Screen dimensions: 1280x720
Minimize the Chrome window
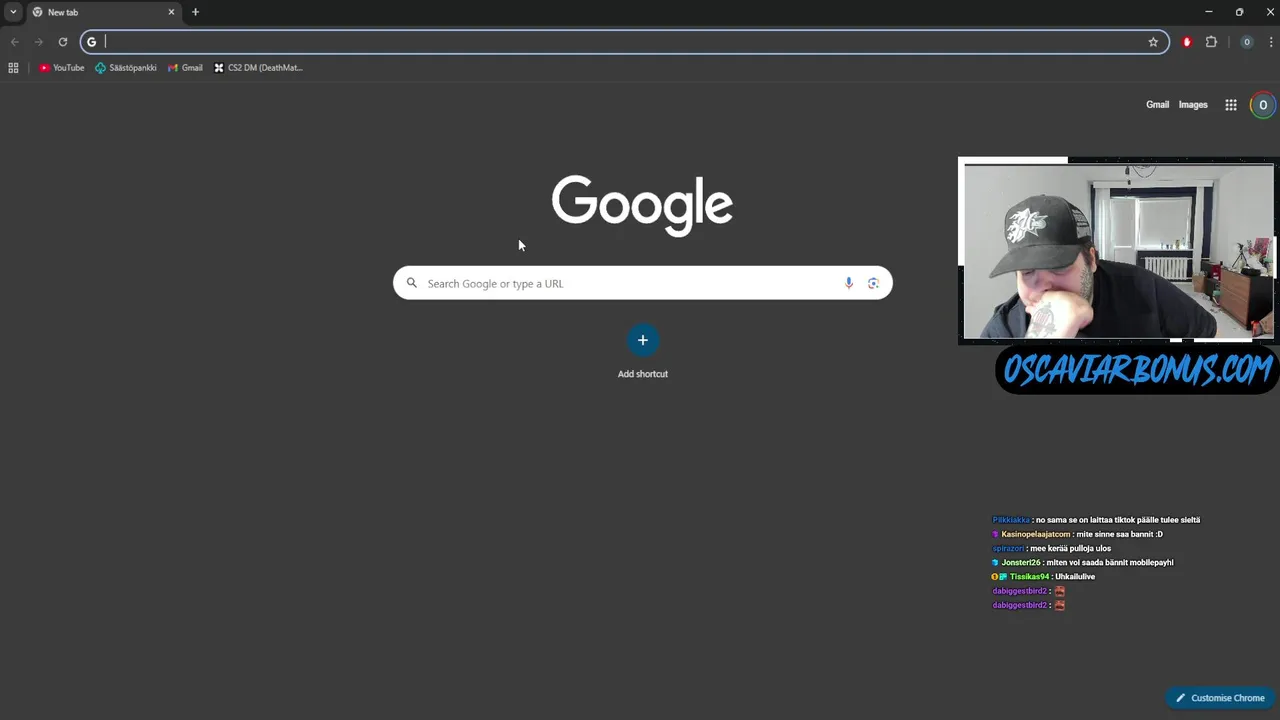pyautogui.click(x=1208, y=12)
